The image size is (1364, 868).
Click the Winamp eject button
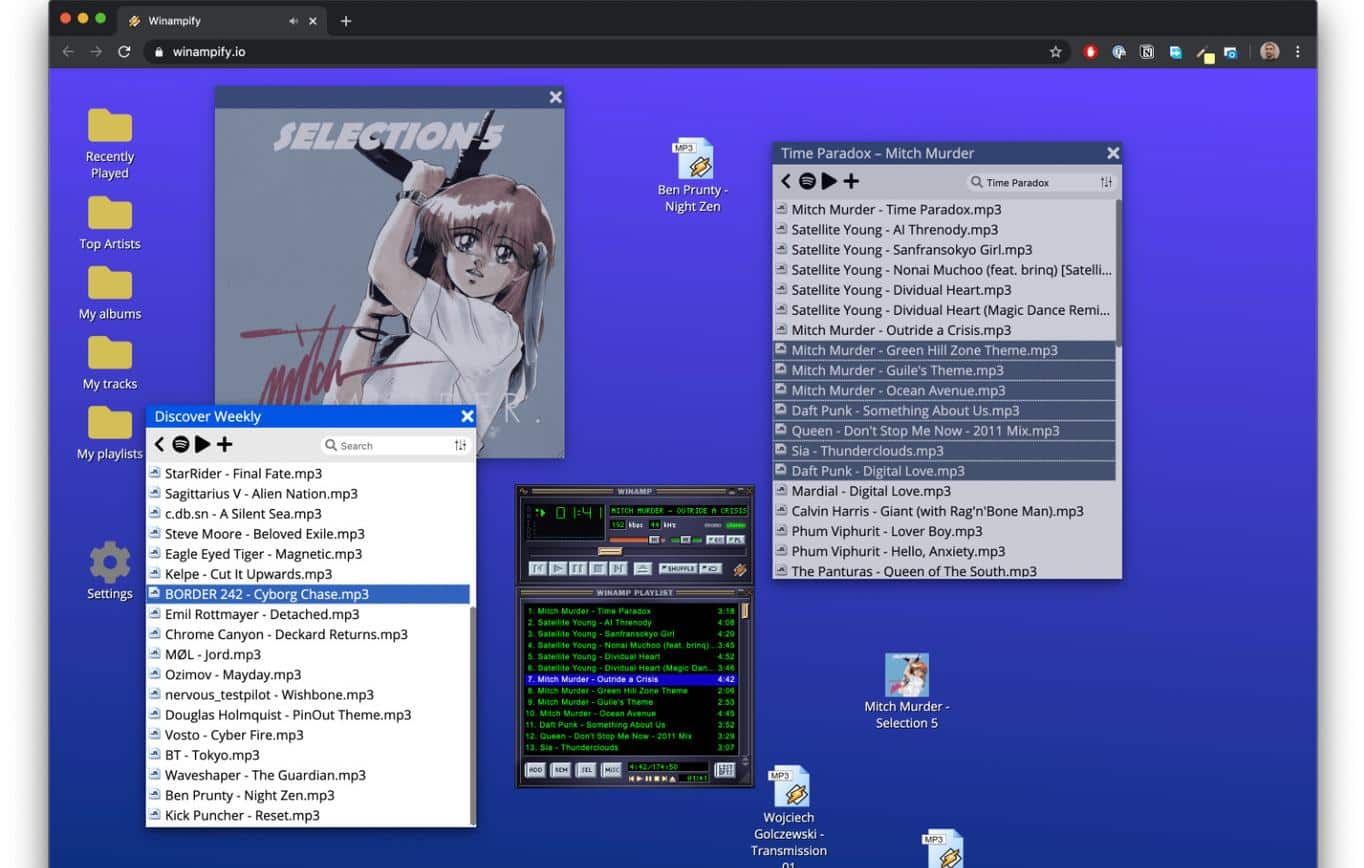point(643,568)
